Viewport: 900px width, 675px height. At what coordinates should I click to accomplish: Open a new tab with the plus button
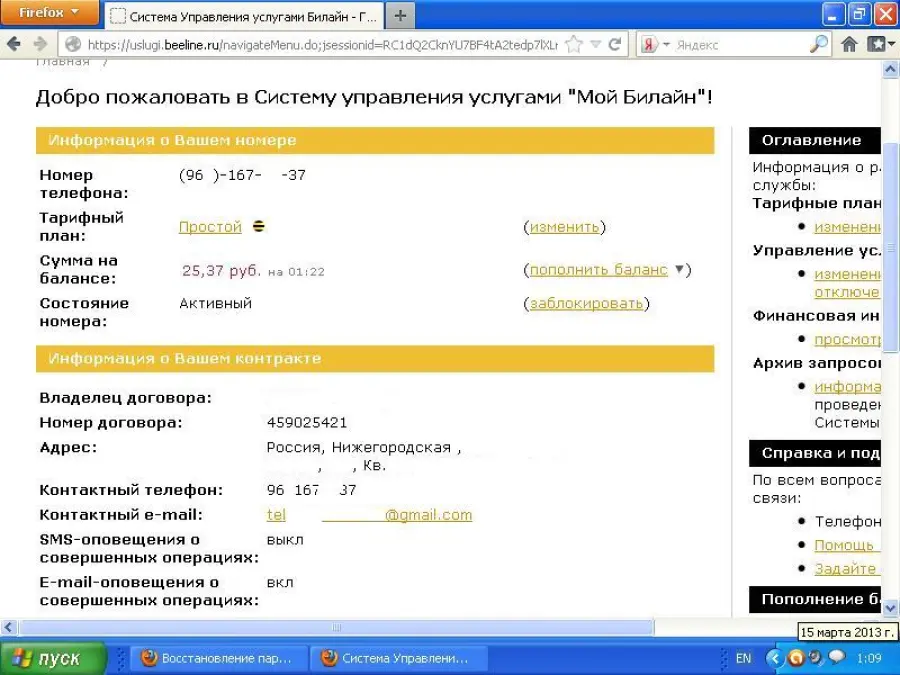[400, 15]
